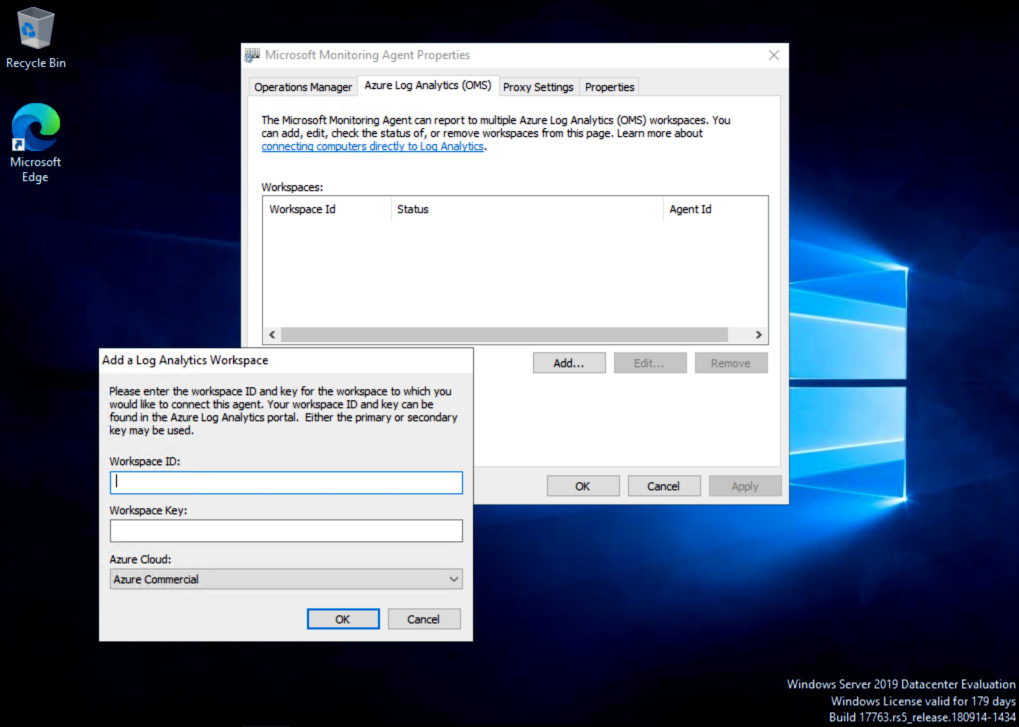Click the Add... button for workspaces

(569, 363)
